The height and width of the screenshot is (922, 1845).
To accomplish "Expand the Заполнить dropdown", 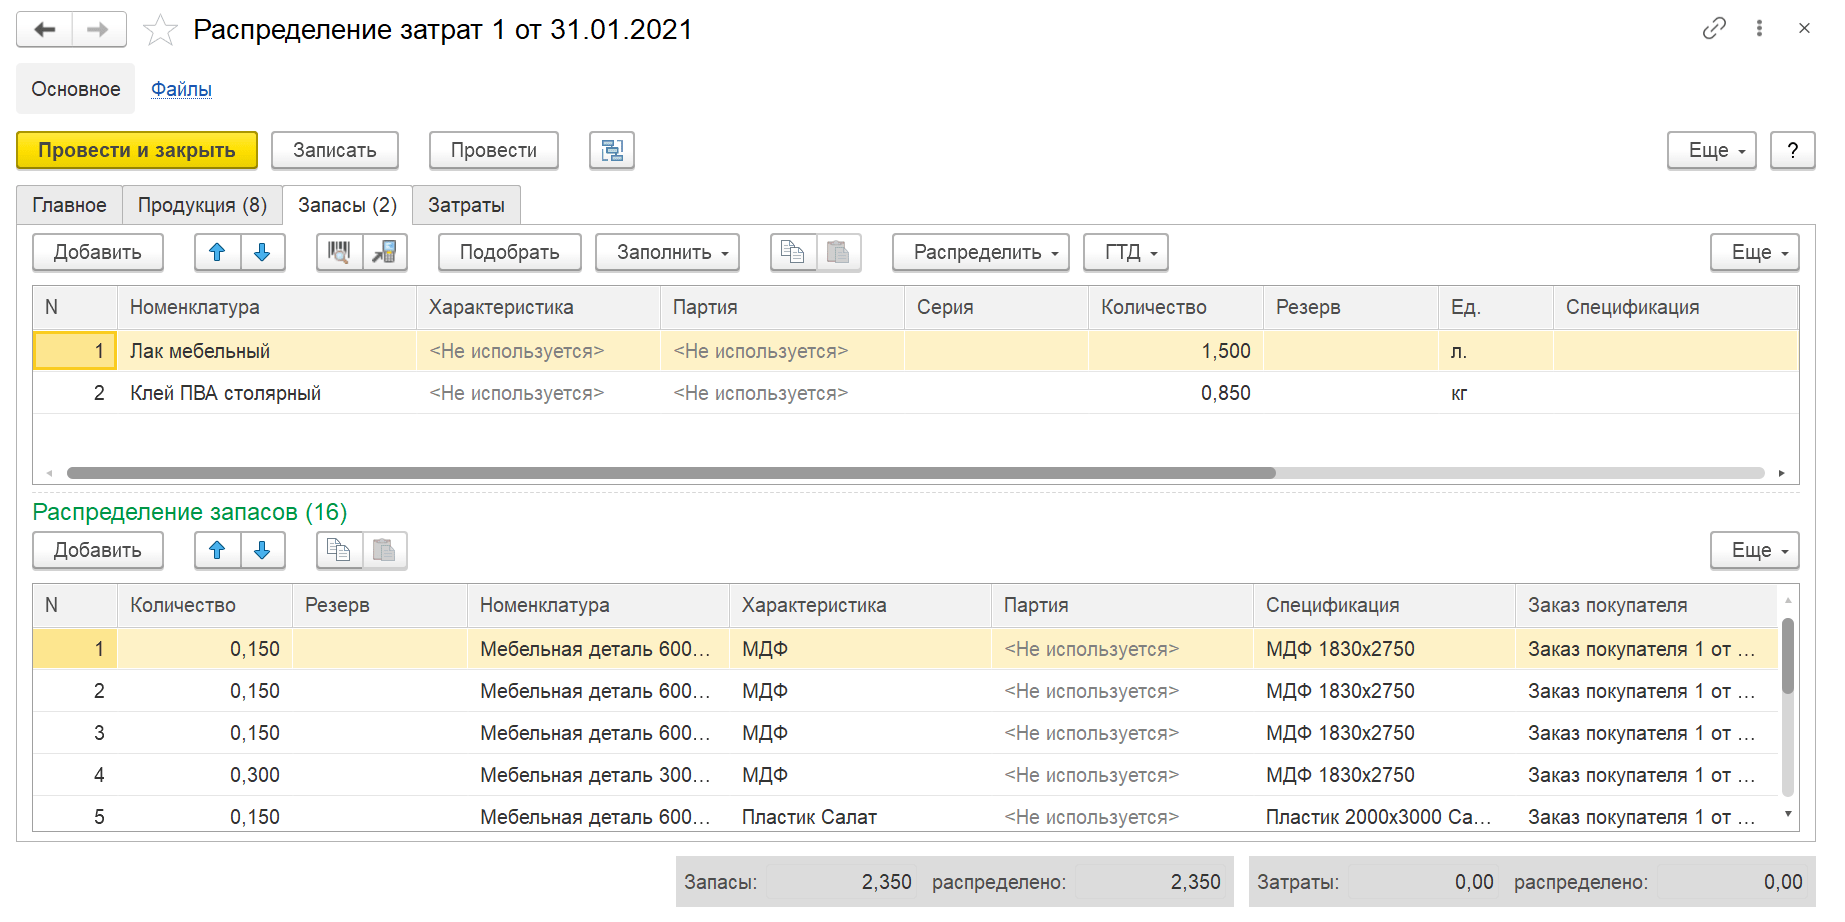I will pyautogui.click(x=667, y=252).
